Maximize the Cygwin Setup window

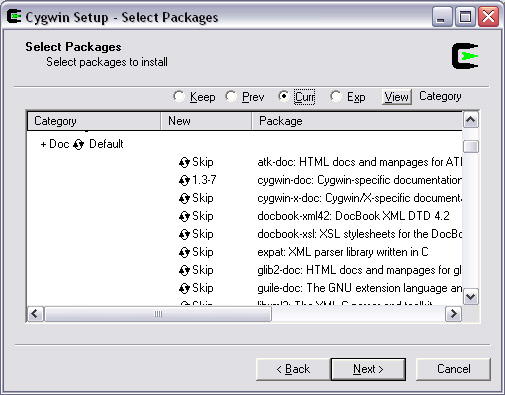pos(465,17)
